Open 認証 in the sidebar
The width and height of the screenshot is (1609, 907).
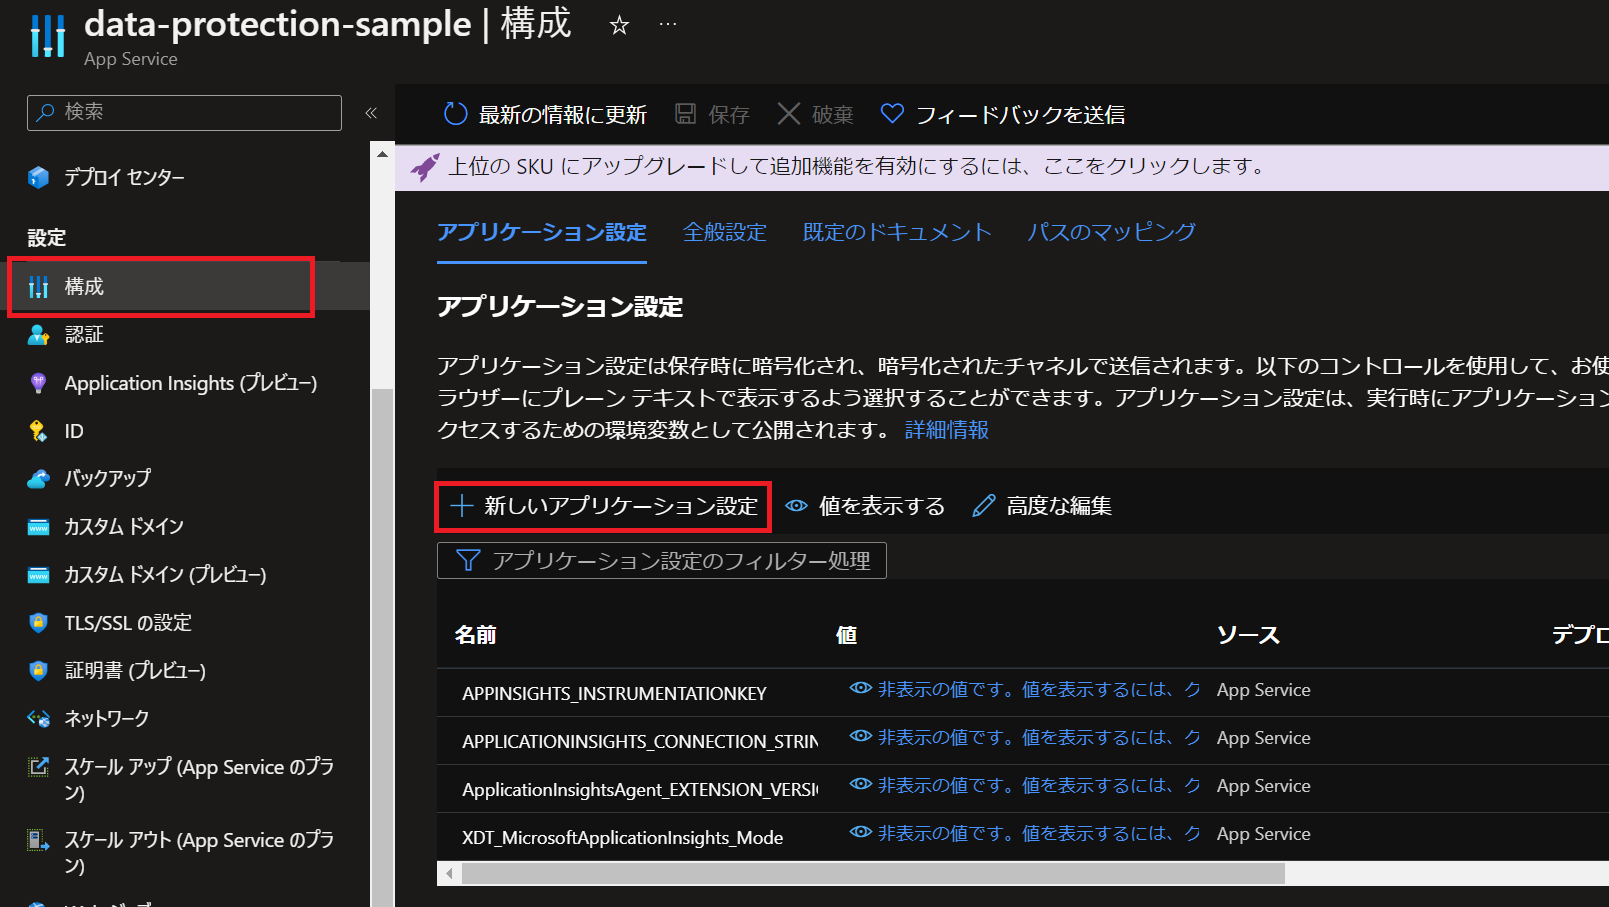click(x=84, y=335)
